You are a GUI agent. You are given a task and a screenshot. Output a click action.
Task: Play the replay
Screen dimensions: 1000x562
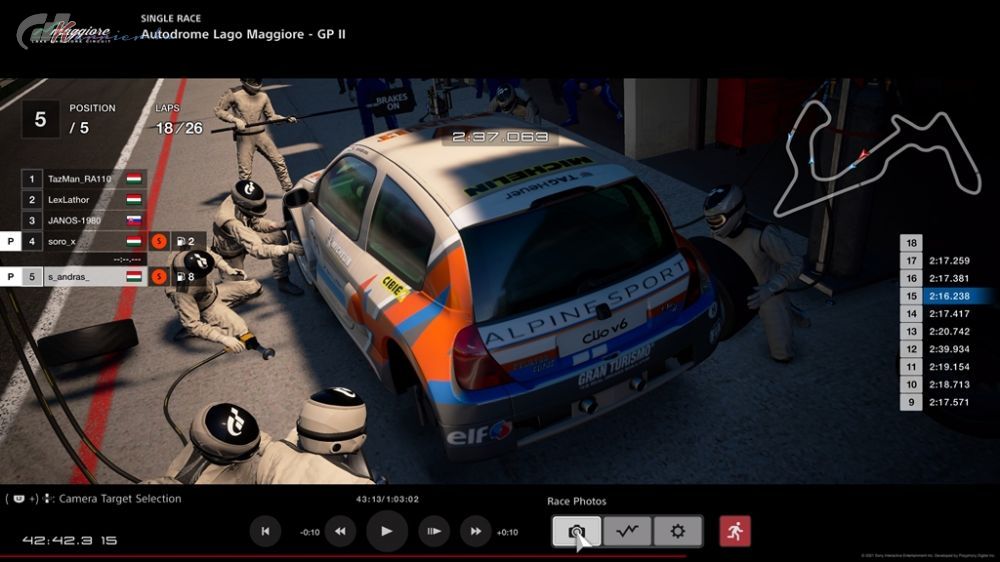click(x=386, y=531)
